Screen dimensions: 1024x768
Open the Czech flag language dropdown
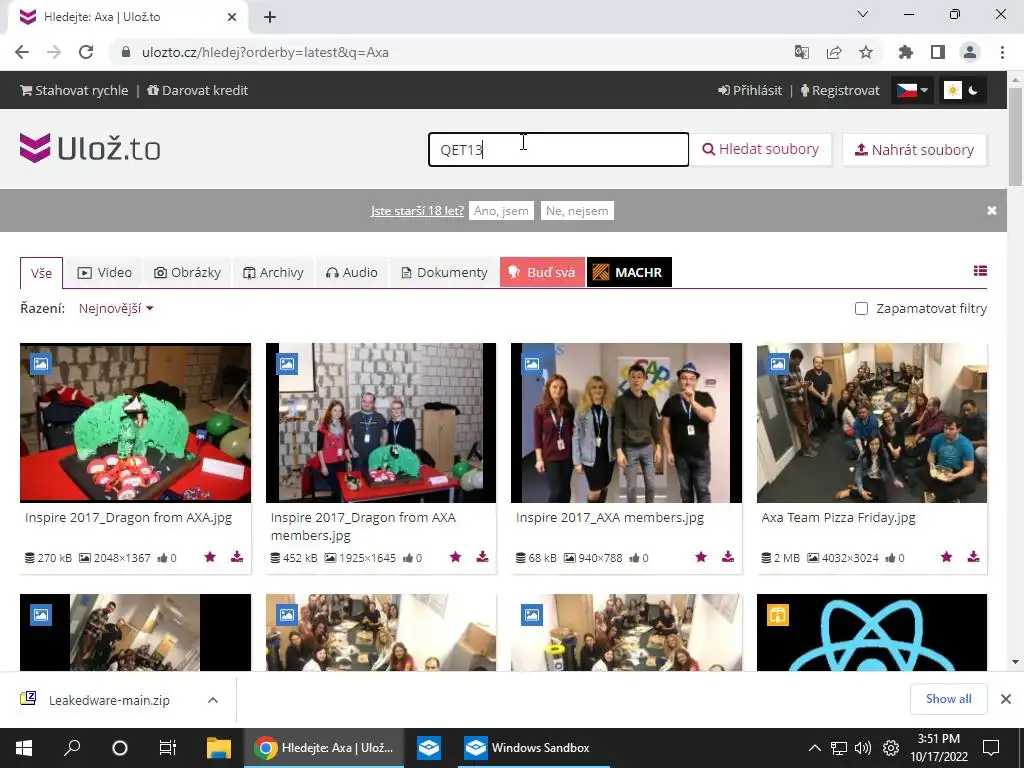[x=912, y=90]
